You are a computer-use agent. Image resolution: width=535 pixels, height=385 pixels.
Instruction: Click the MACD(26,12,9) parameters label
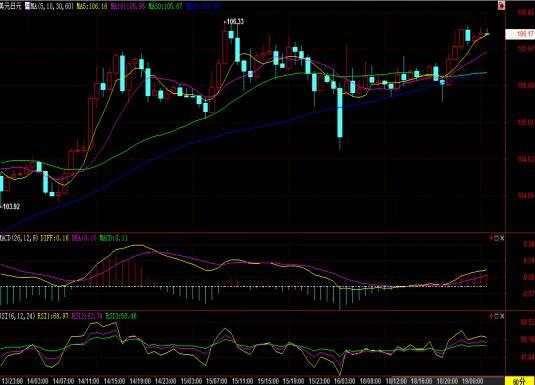(x=19, y=238)
